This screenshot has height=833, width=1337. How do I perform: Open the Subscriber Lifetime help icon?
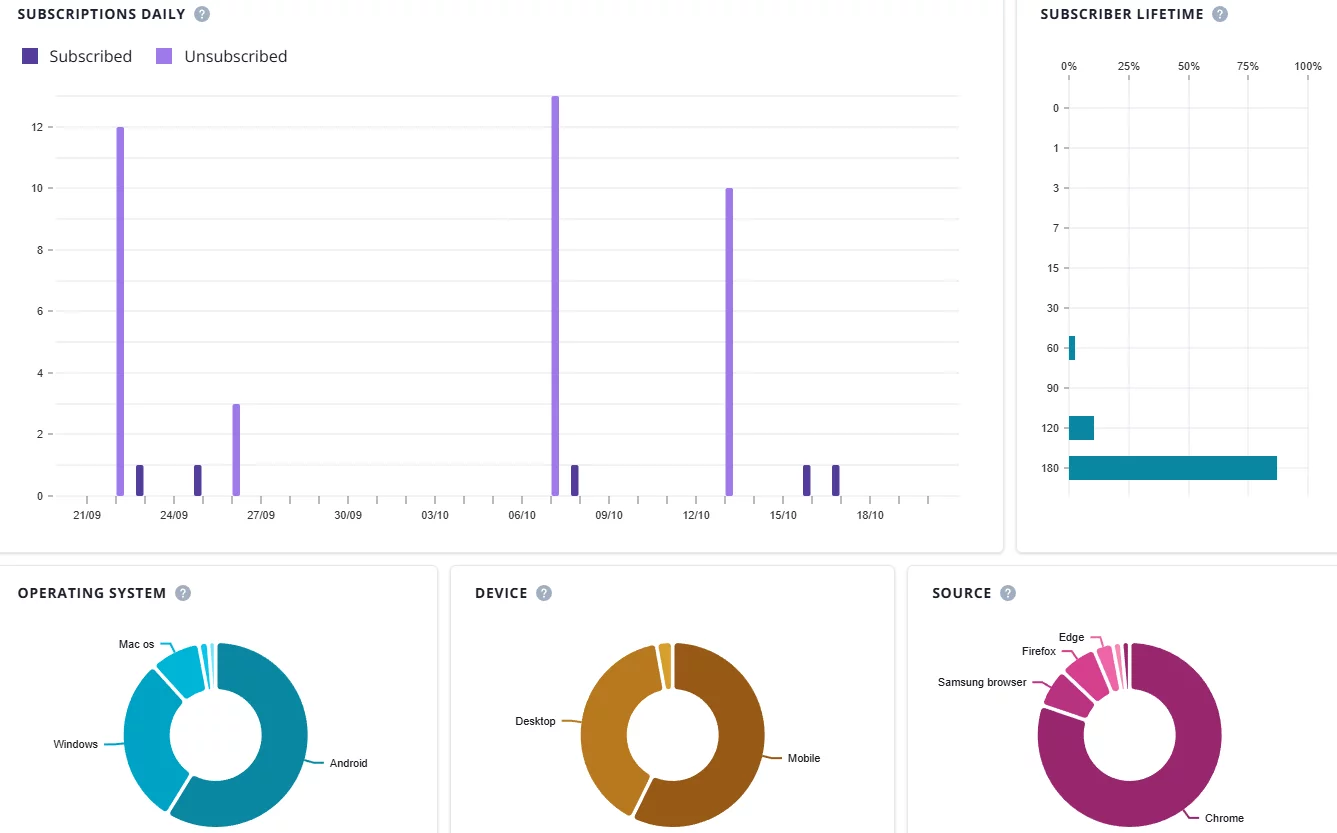(1219, 14)
